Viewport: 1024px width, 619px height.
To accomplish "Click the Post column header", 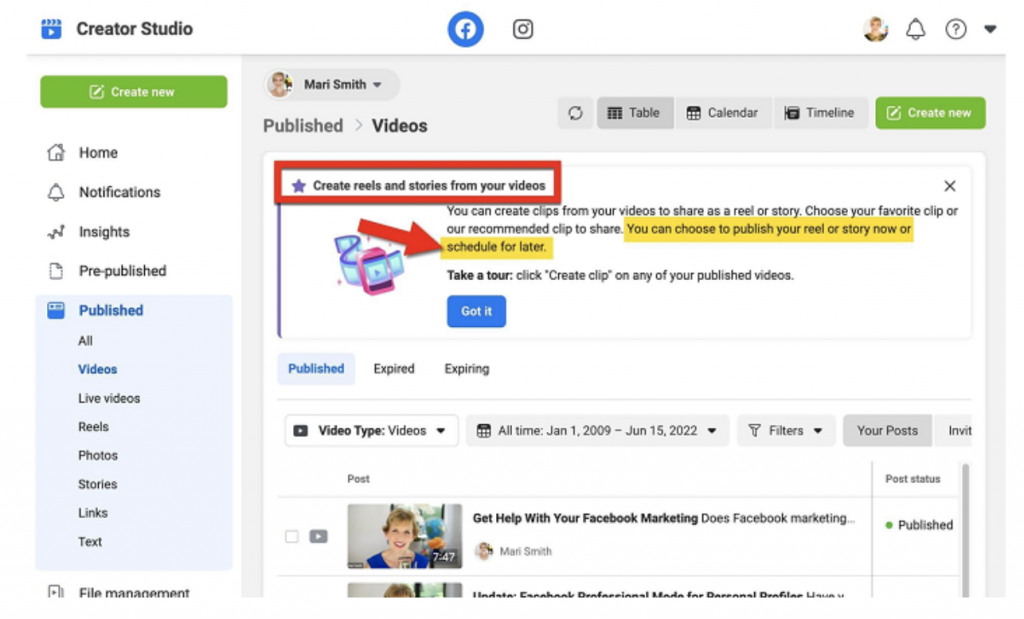I will coord(358,479).
